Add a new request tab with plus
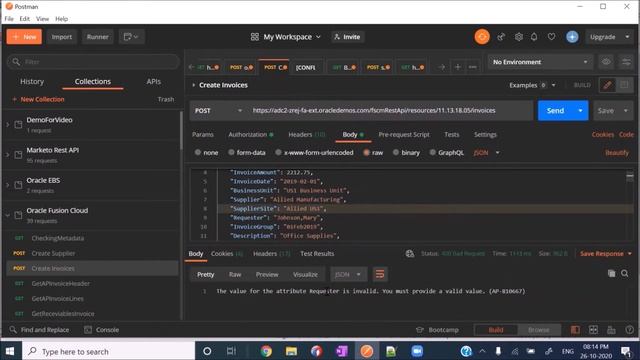This screenshot has height=360, width=640. tap(458, 67)
